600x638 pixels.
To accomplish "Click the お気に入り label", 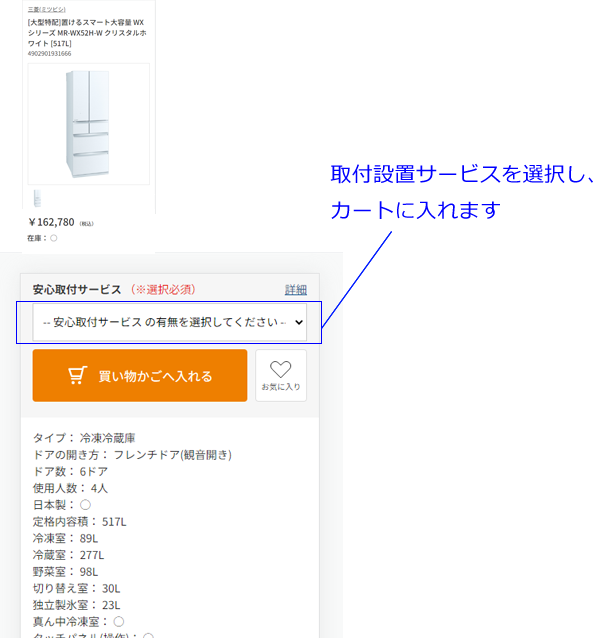I will point(281,386).
